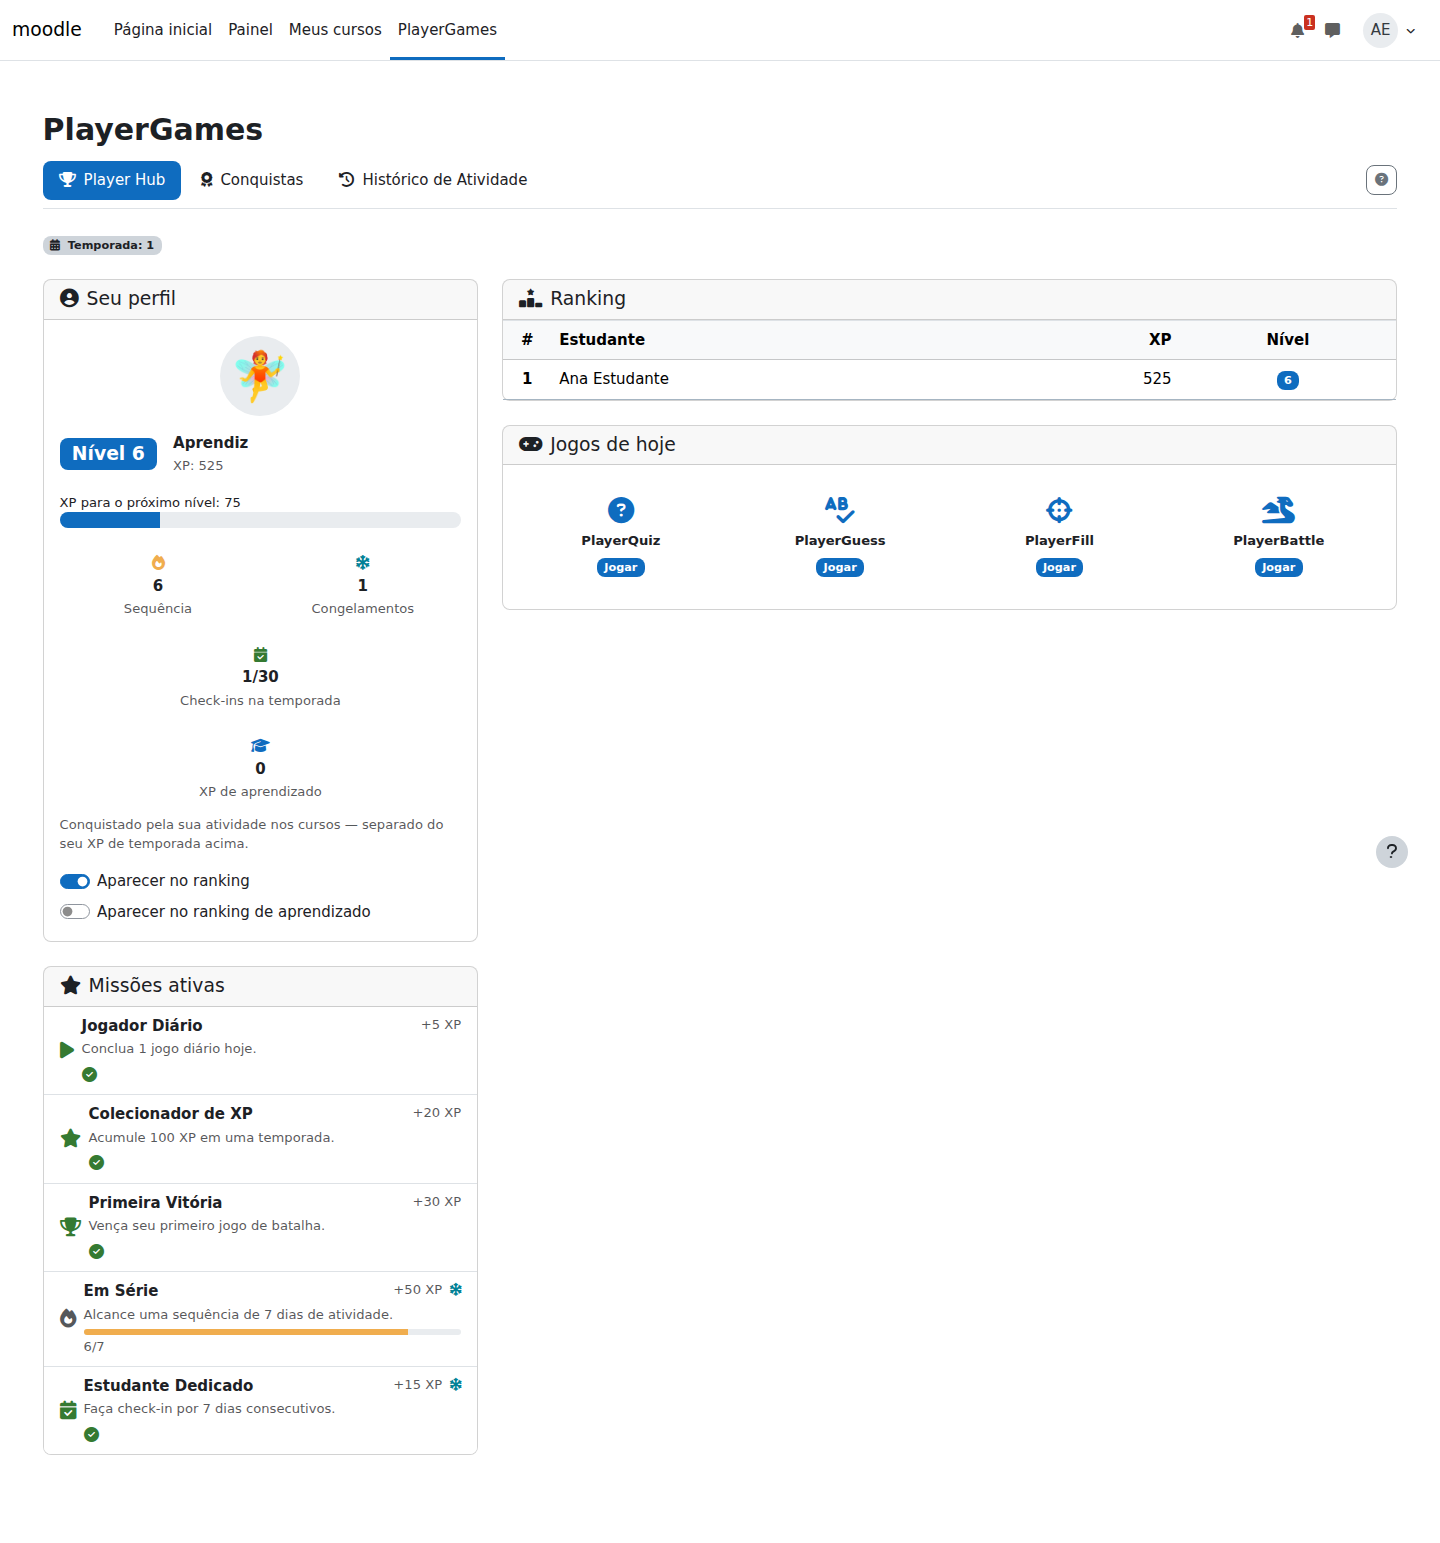
Task: Click the PlayerGuess AB check icon
Action: [840, 510]
